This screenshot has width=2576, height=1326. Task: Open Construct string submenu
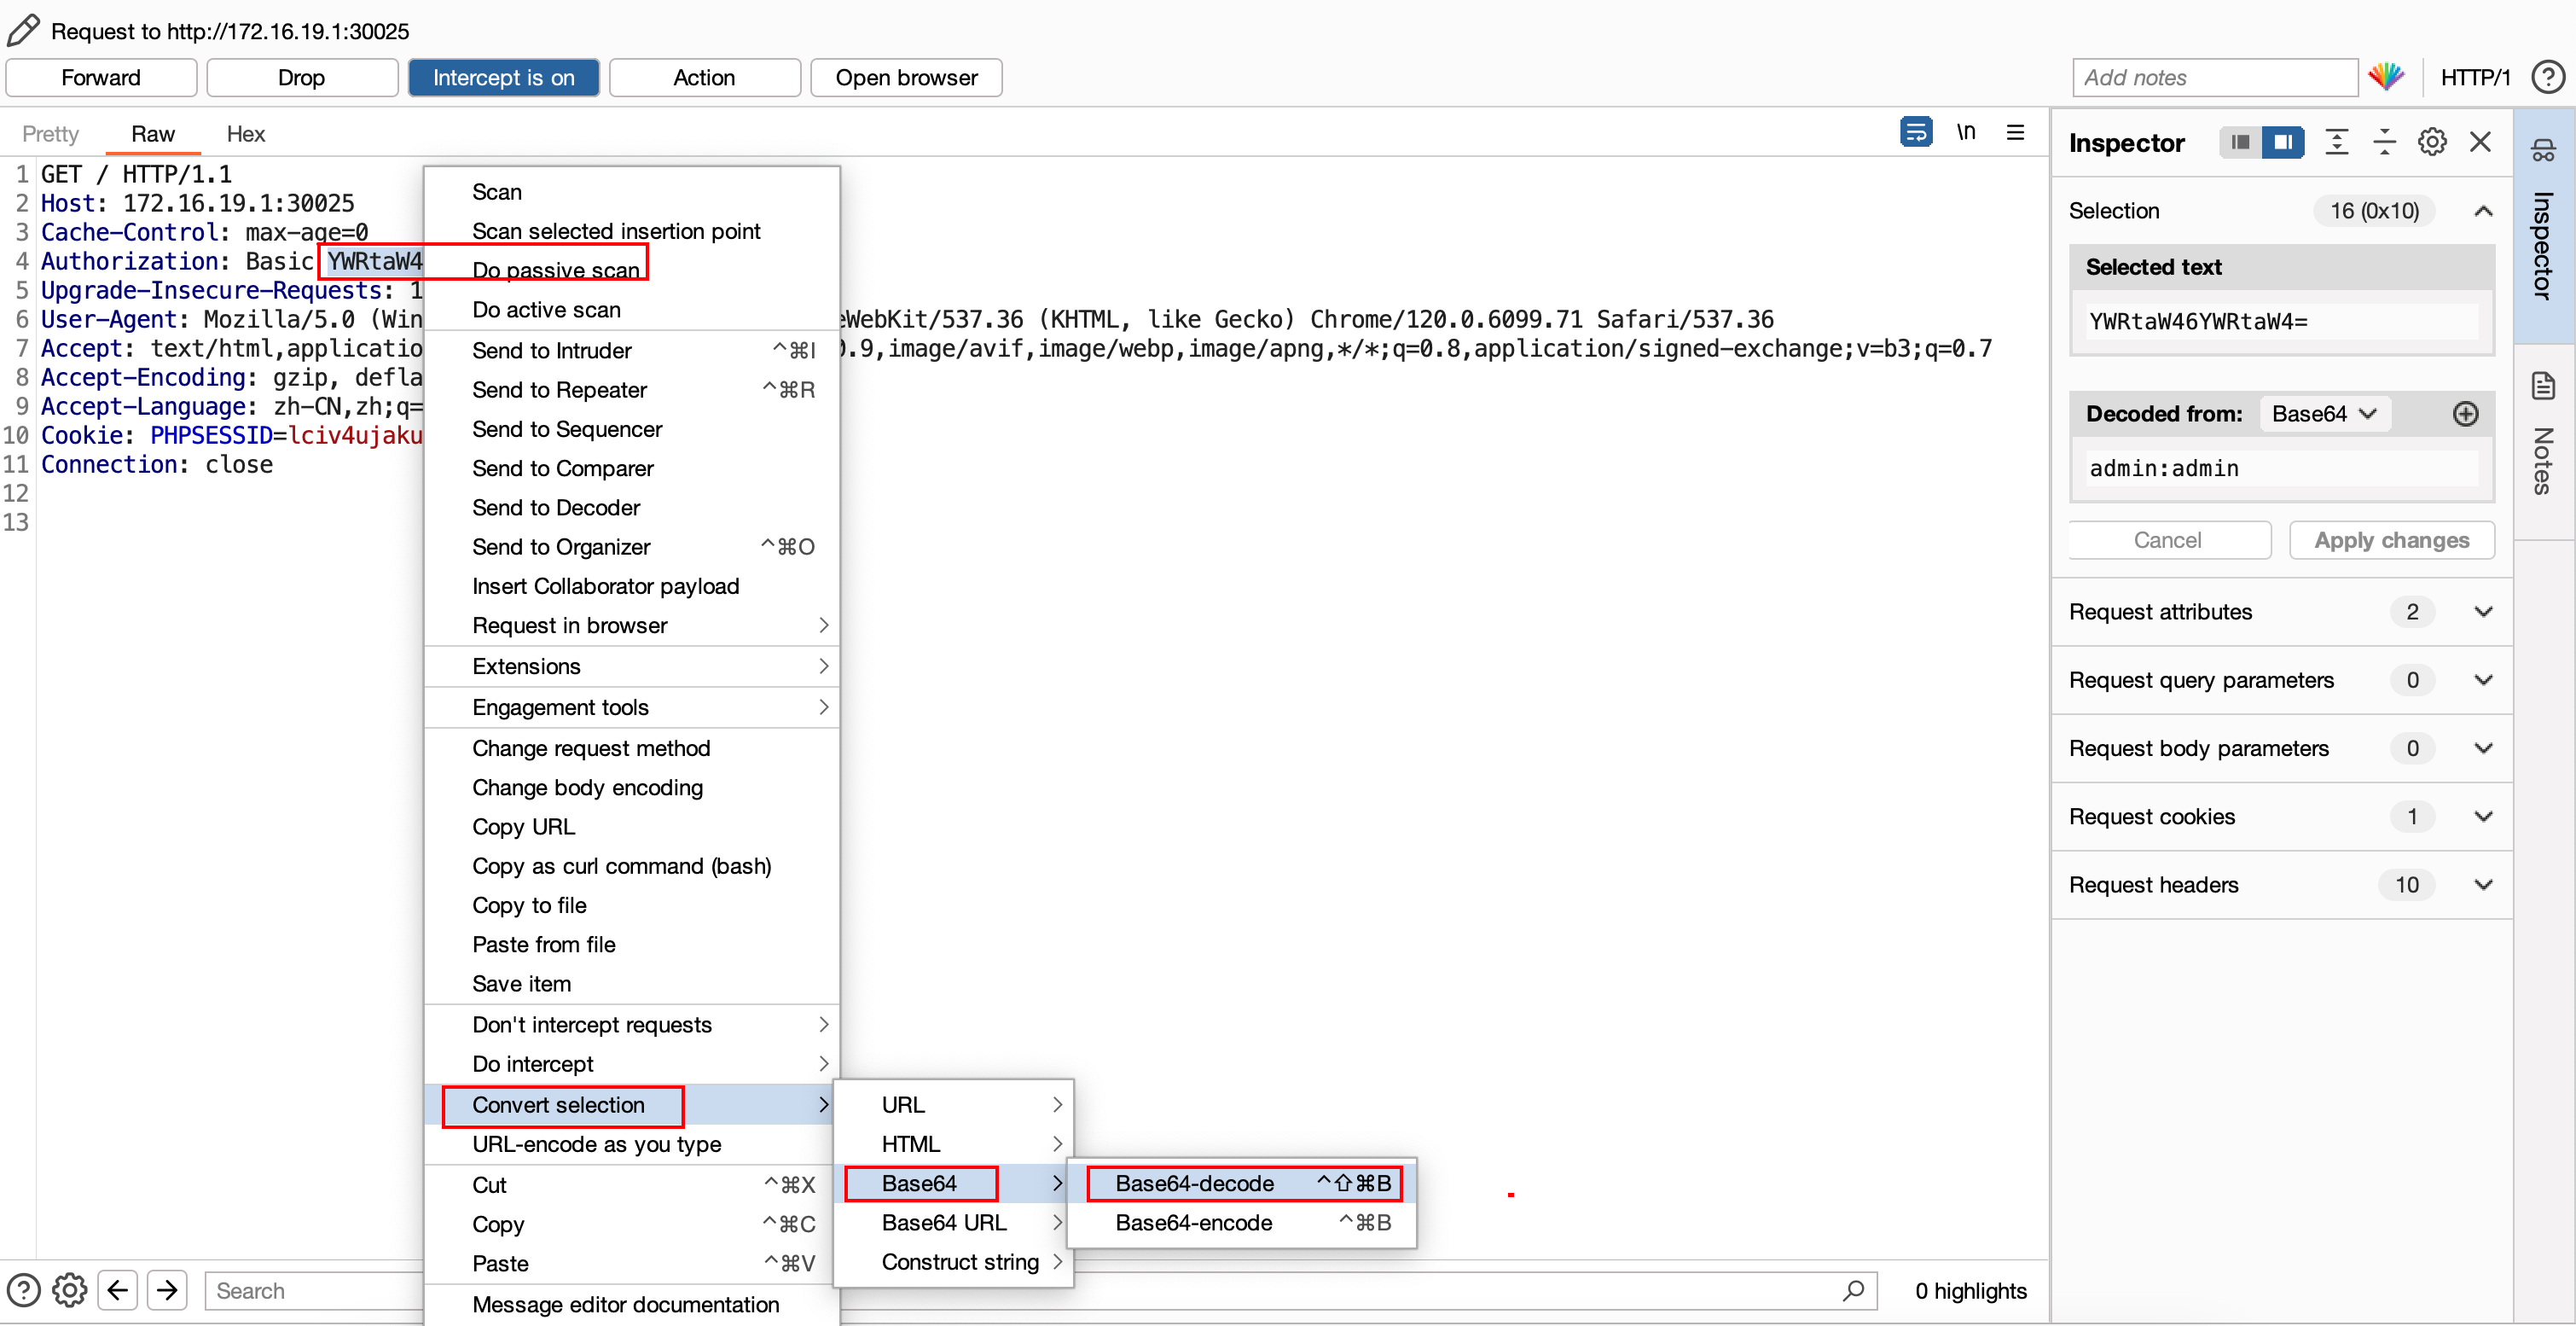click(954, 1262)
